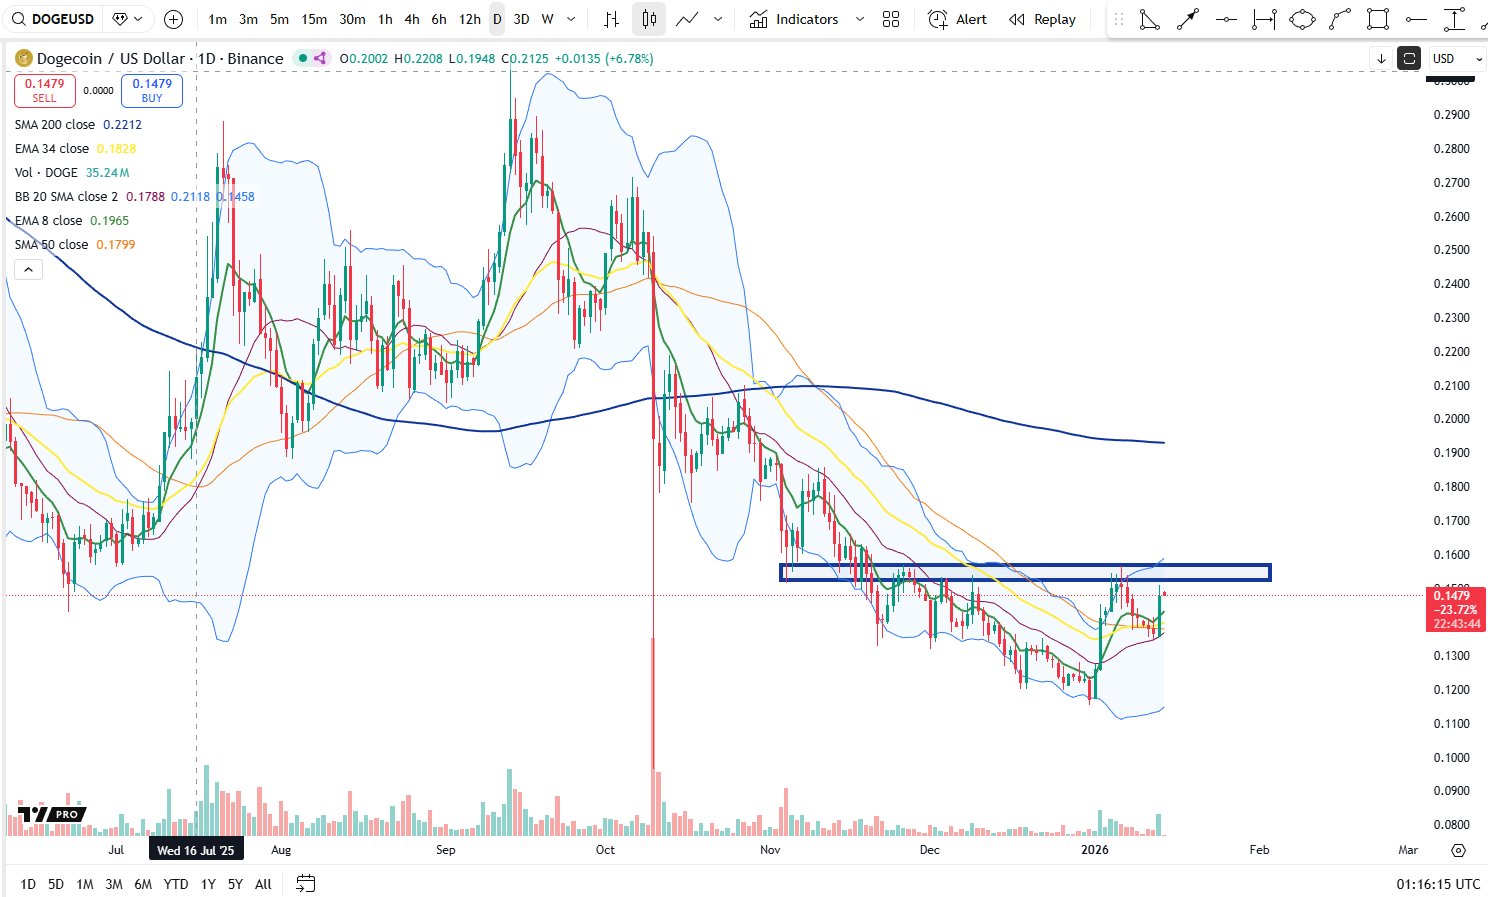The height and width of the screenshot is (897, 1488).
Task: Select the Bars chart style icon
Action: (612, 19)
